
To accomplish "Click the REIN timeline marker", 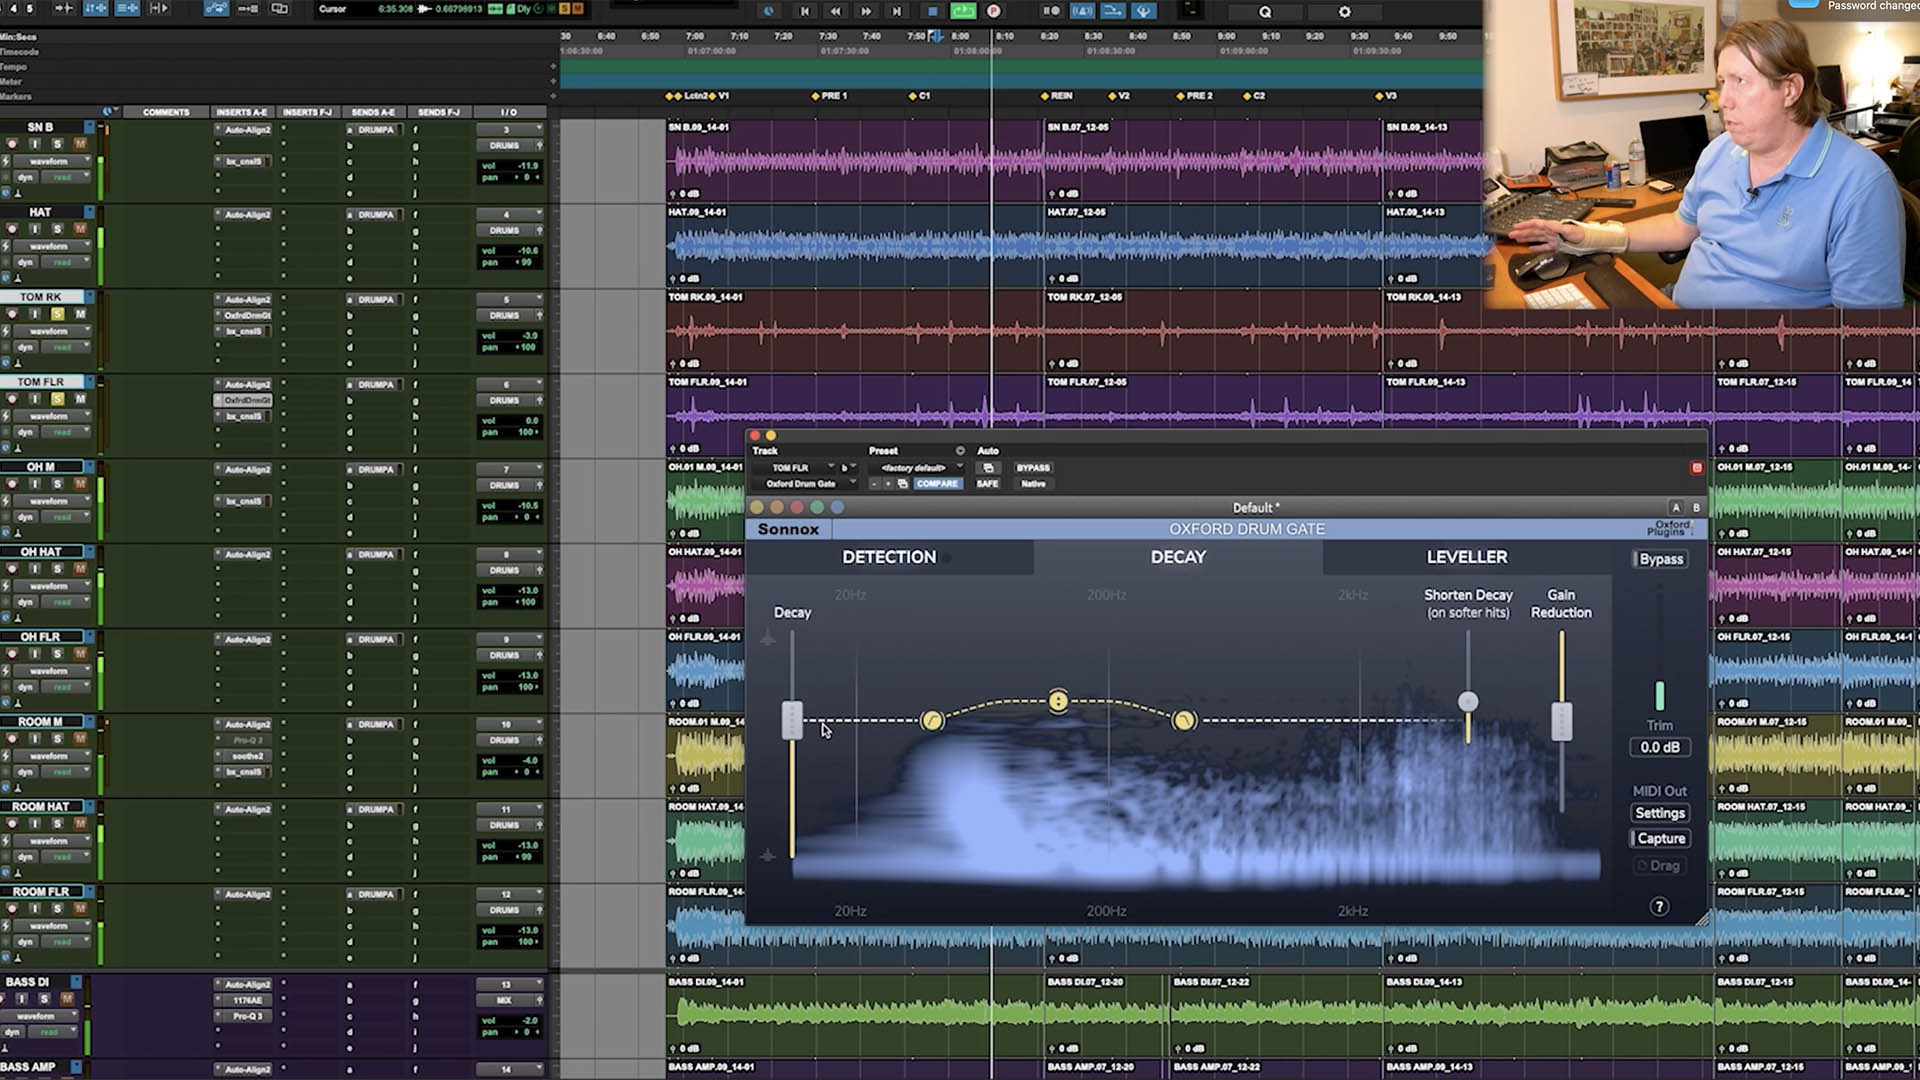I will (1056, 96).
